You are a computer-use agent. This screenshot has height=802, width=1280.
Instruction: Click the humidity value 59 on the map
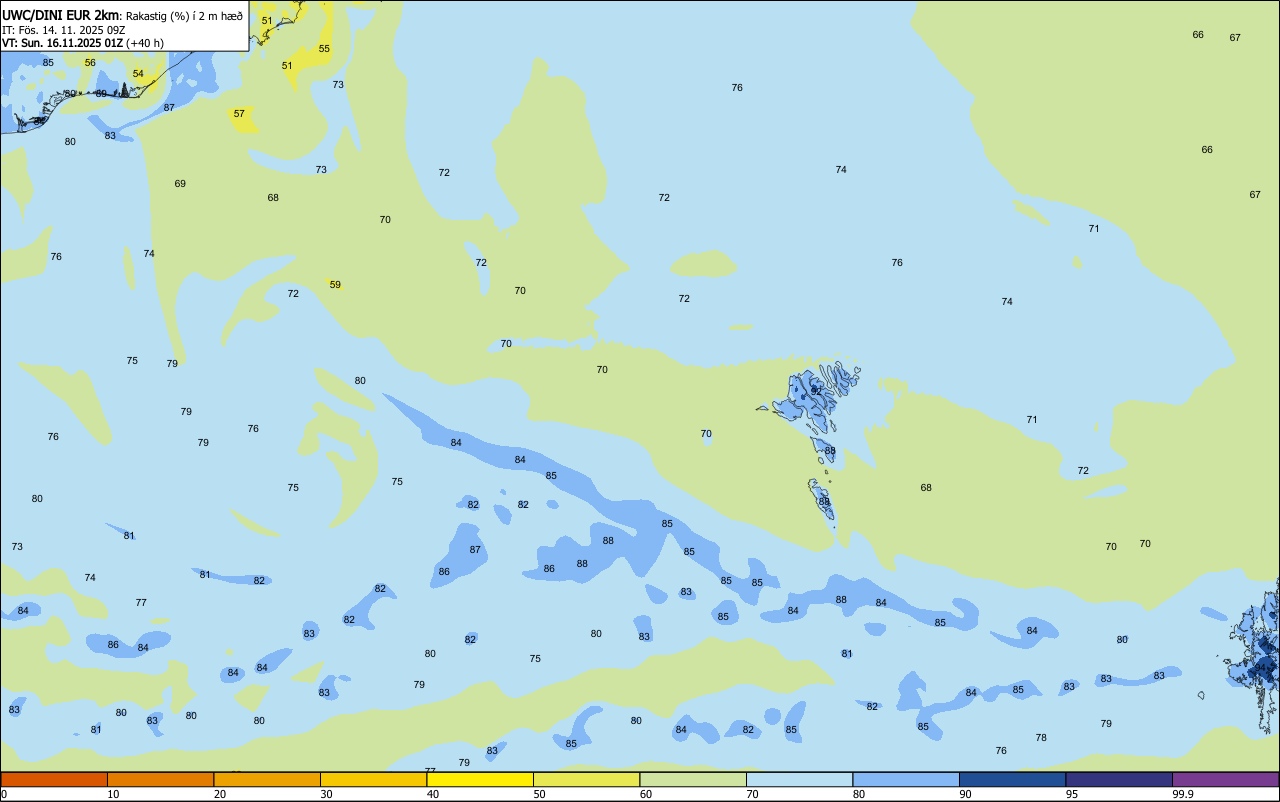point(335,285)
